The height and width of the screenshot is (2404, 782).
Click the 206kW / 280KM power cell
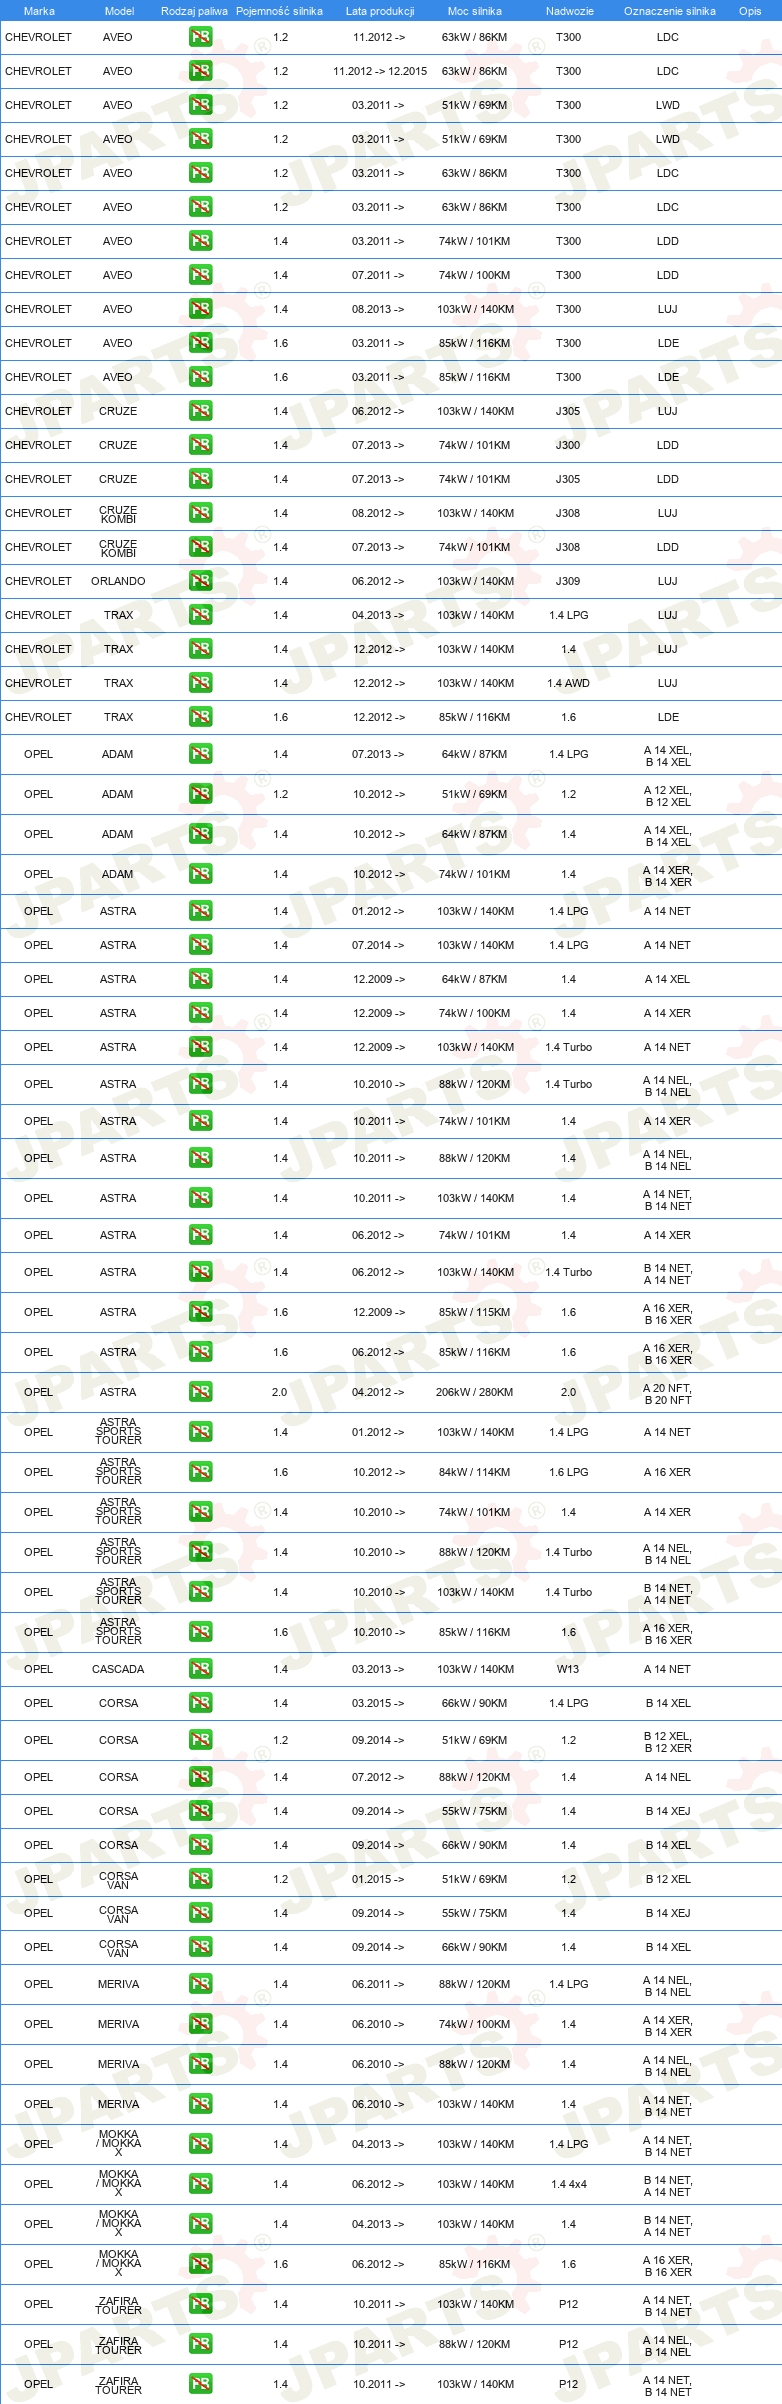[475, 1392]
